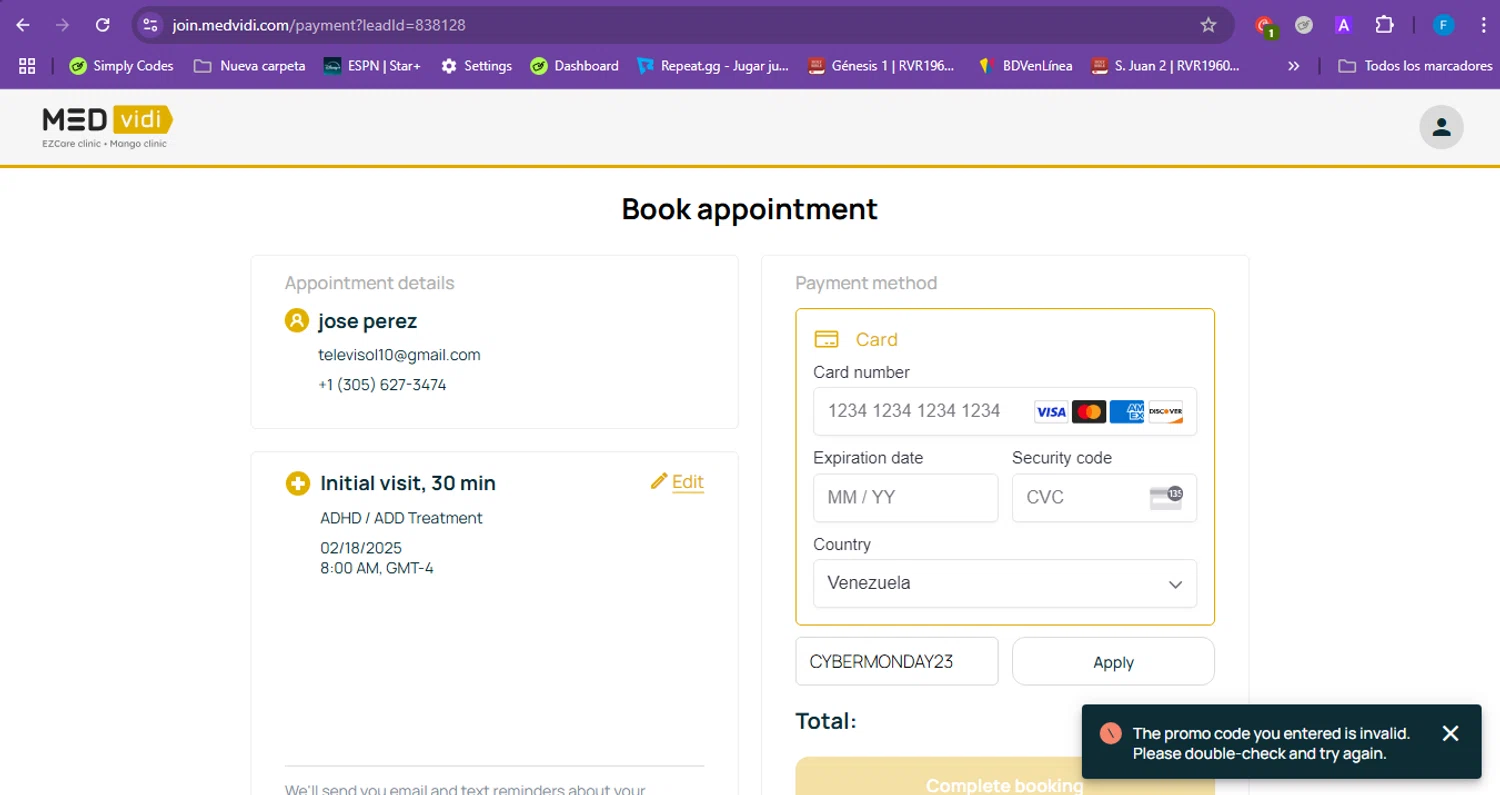1500x795 pixels.
Task: Open the Extensions puzzle menu
Action: (1384, 25)
